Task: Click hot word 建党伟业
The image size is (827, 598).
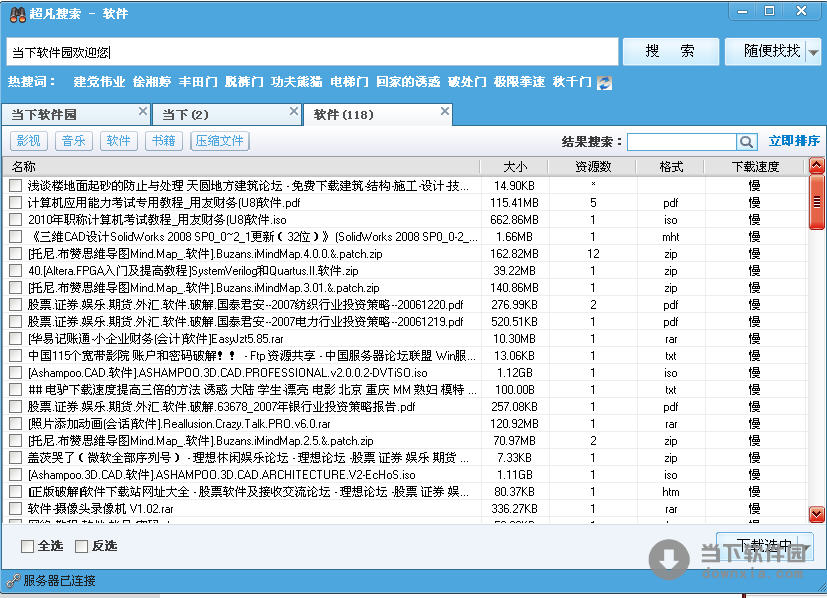Action: click(99, 82)
